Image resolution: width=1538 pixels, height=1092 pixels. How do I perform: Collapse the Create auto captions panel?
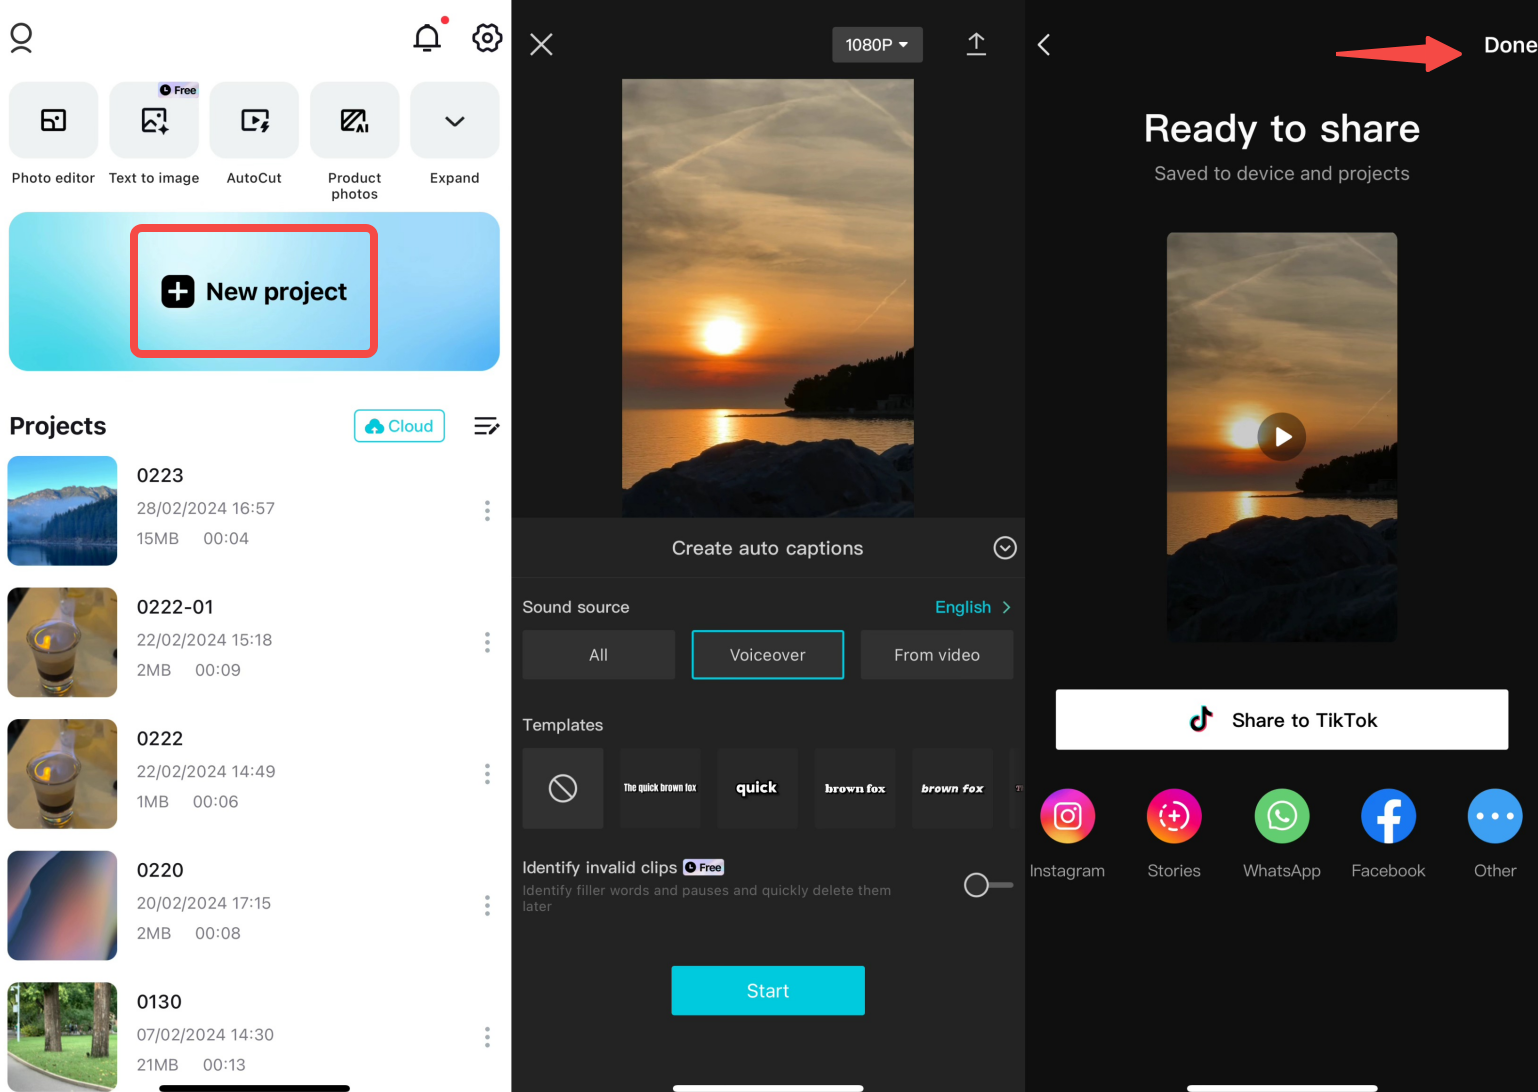coord(1004,547)
